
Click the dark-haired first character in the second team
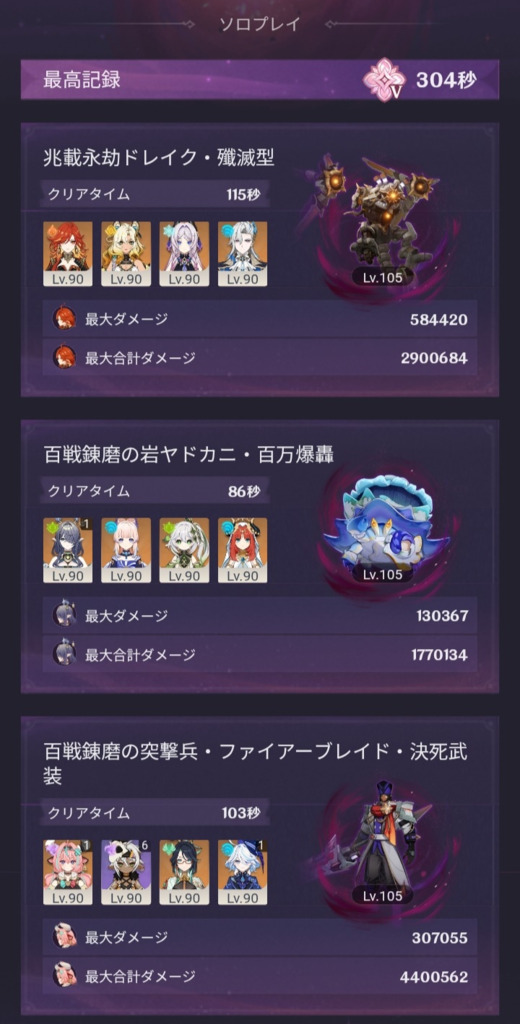click(x=68, y=550)
